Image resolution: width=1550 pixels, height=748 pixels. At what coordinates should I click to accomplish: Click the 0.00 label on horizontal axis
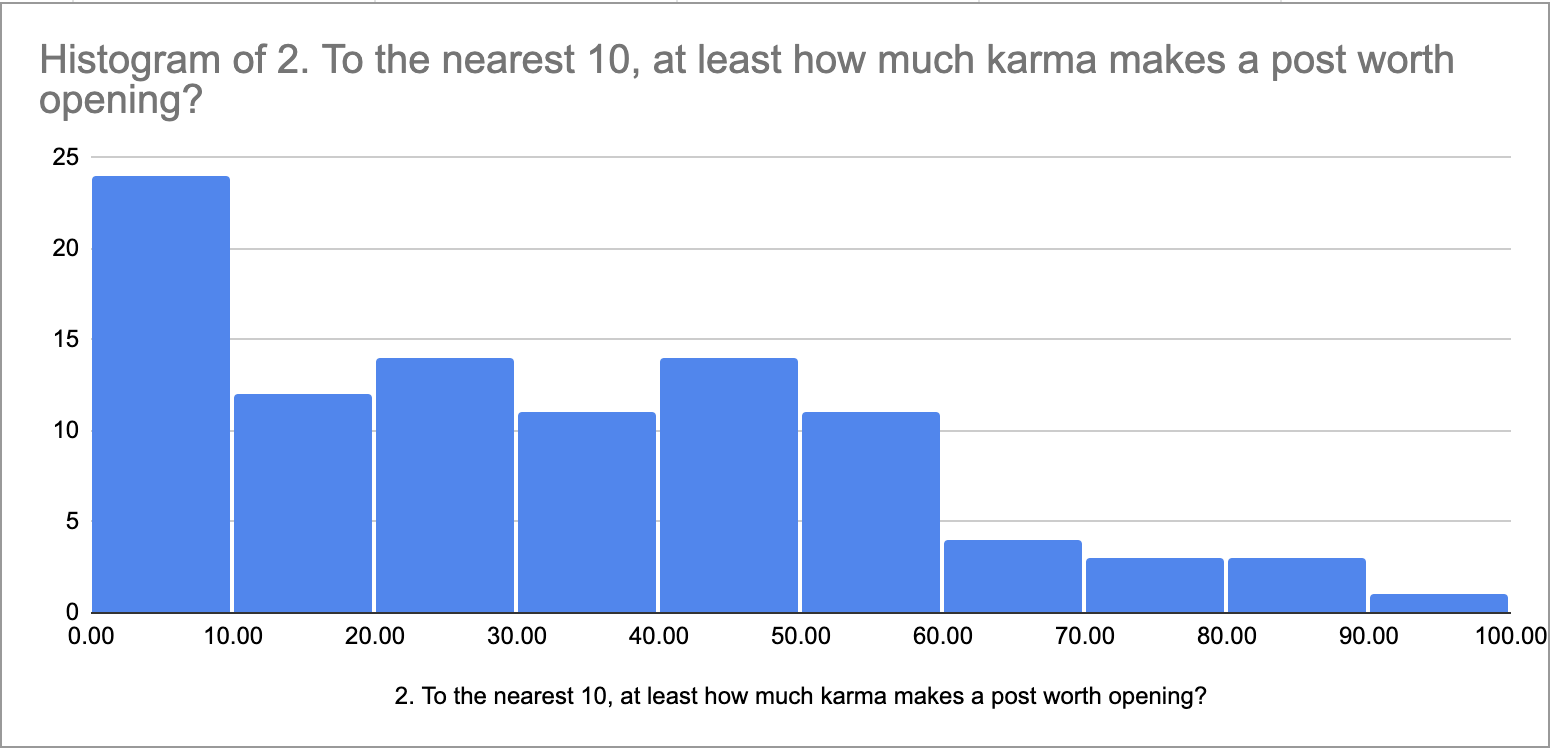click(x=92, y=636)
